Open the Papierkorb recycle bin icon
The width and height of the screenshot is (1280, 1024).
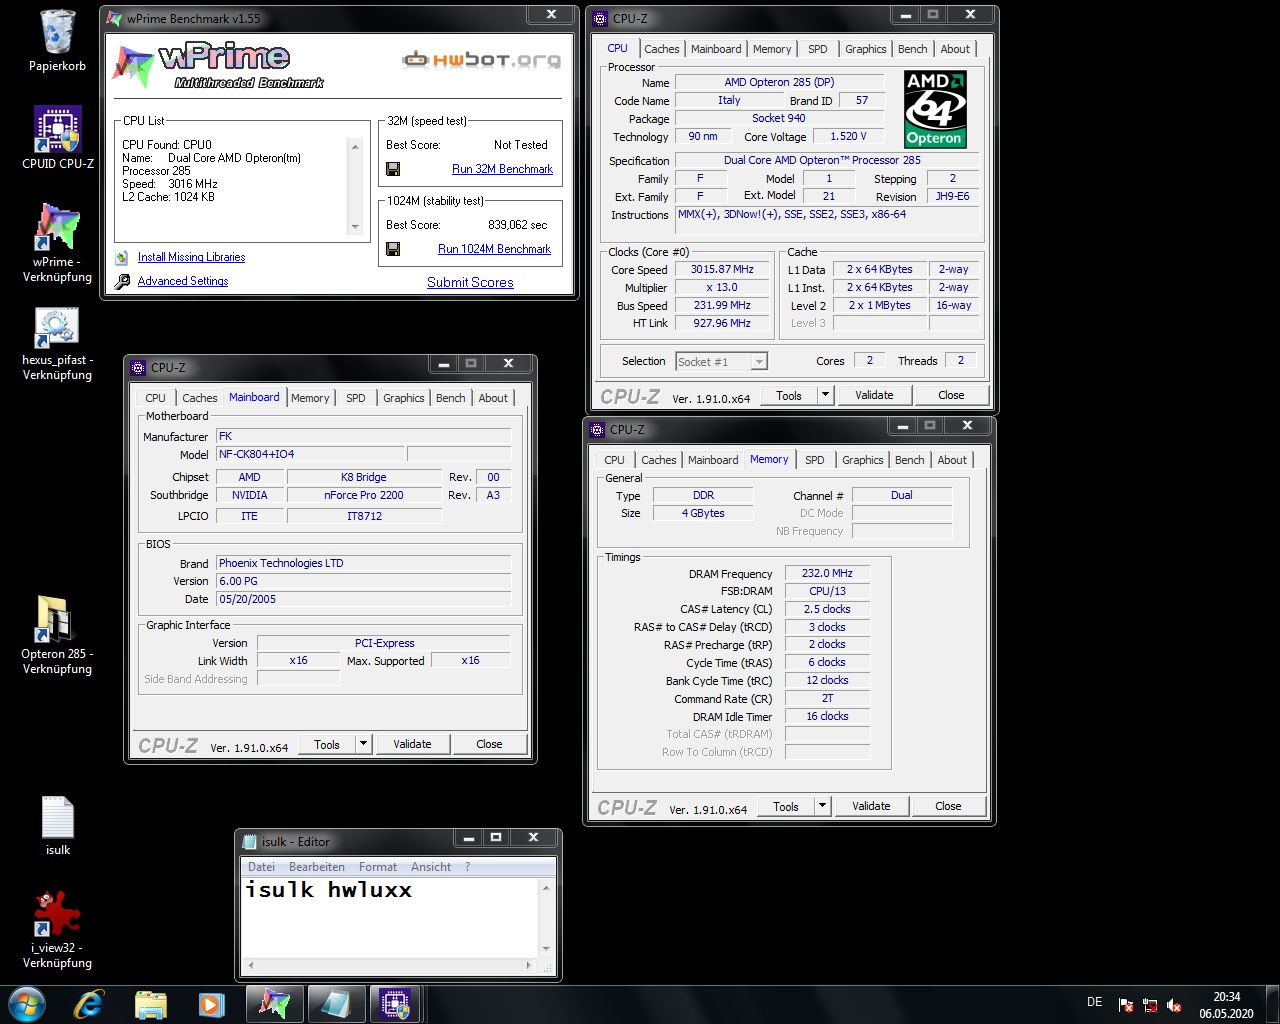pos(57,40)
